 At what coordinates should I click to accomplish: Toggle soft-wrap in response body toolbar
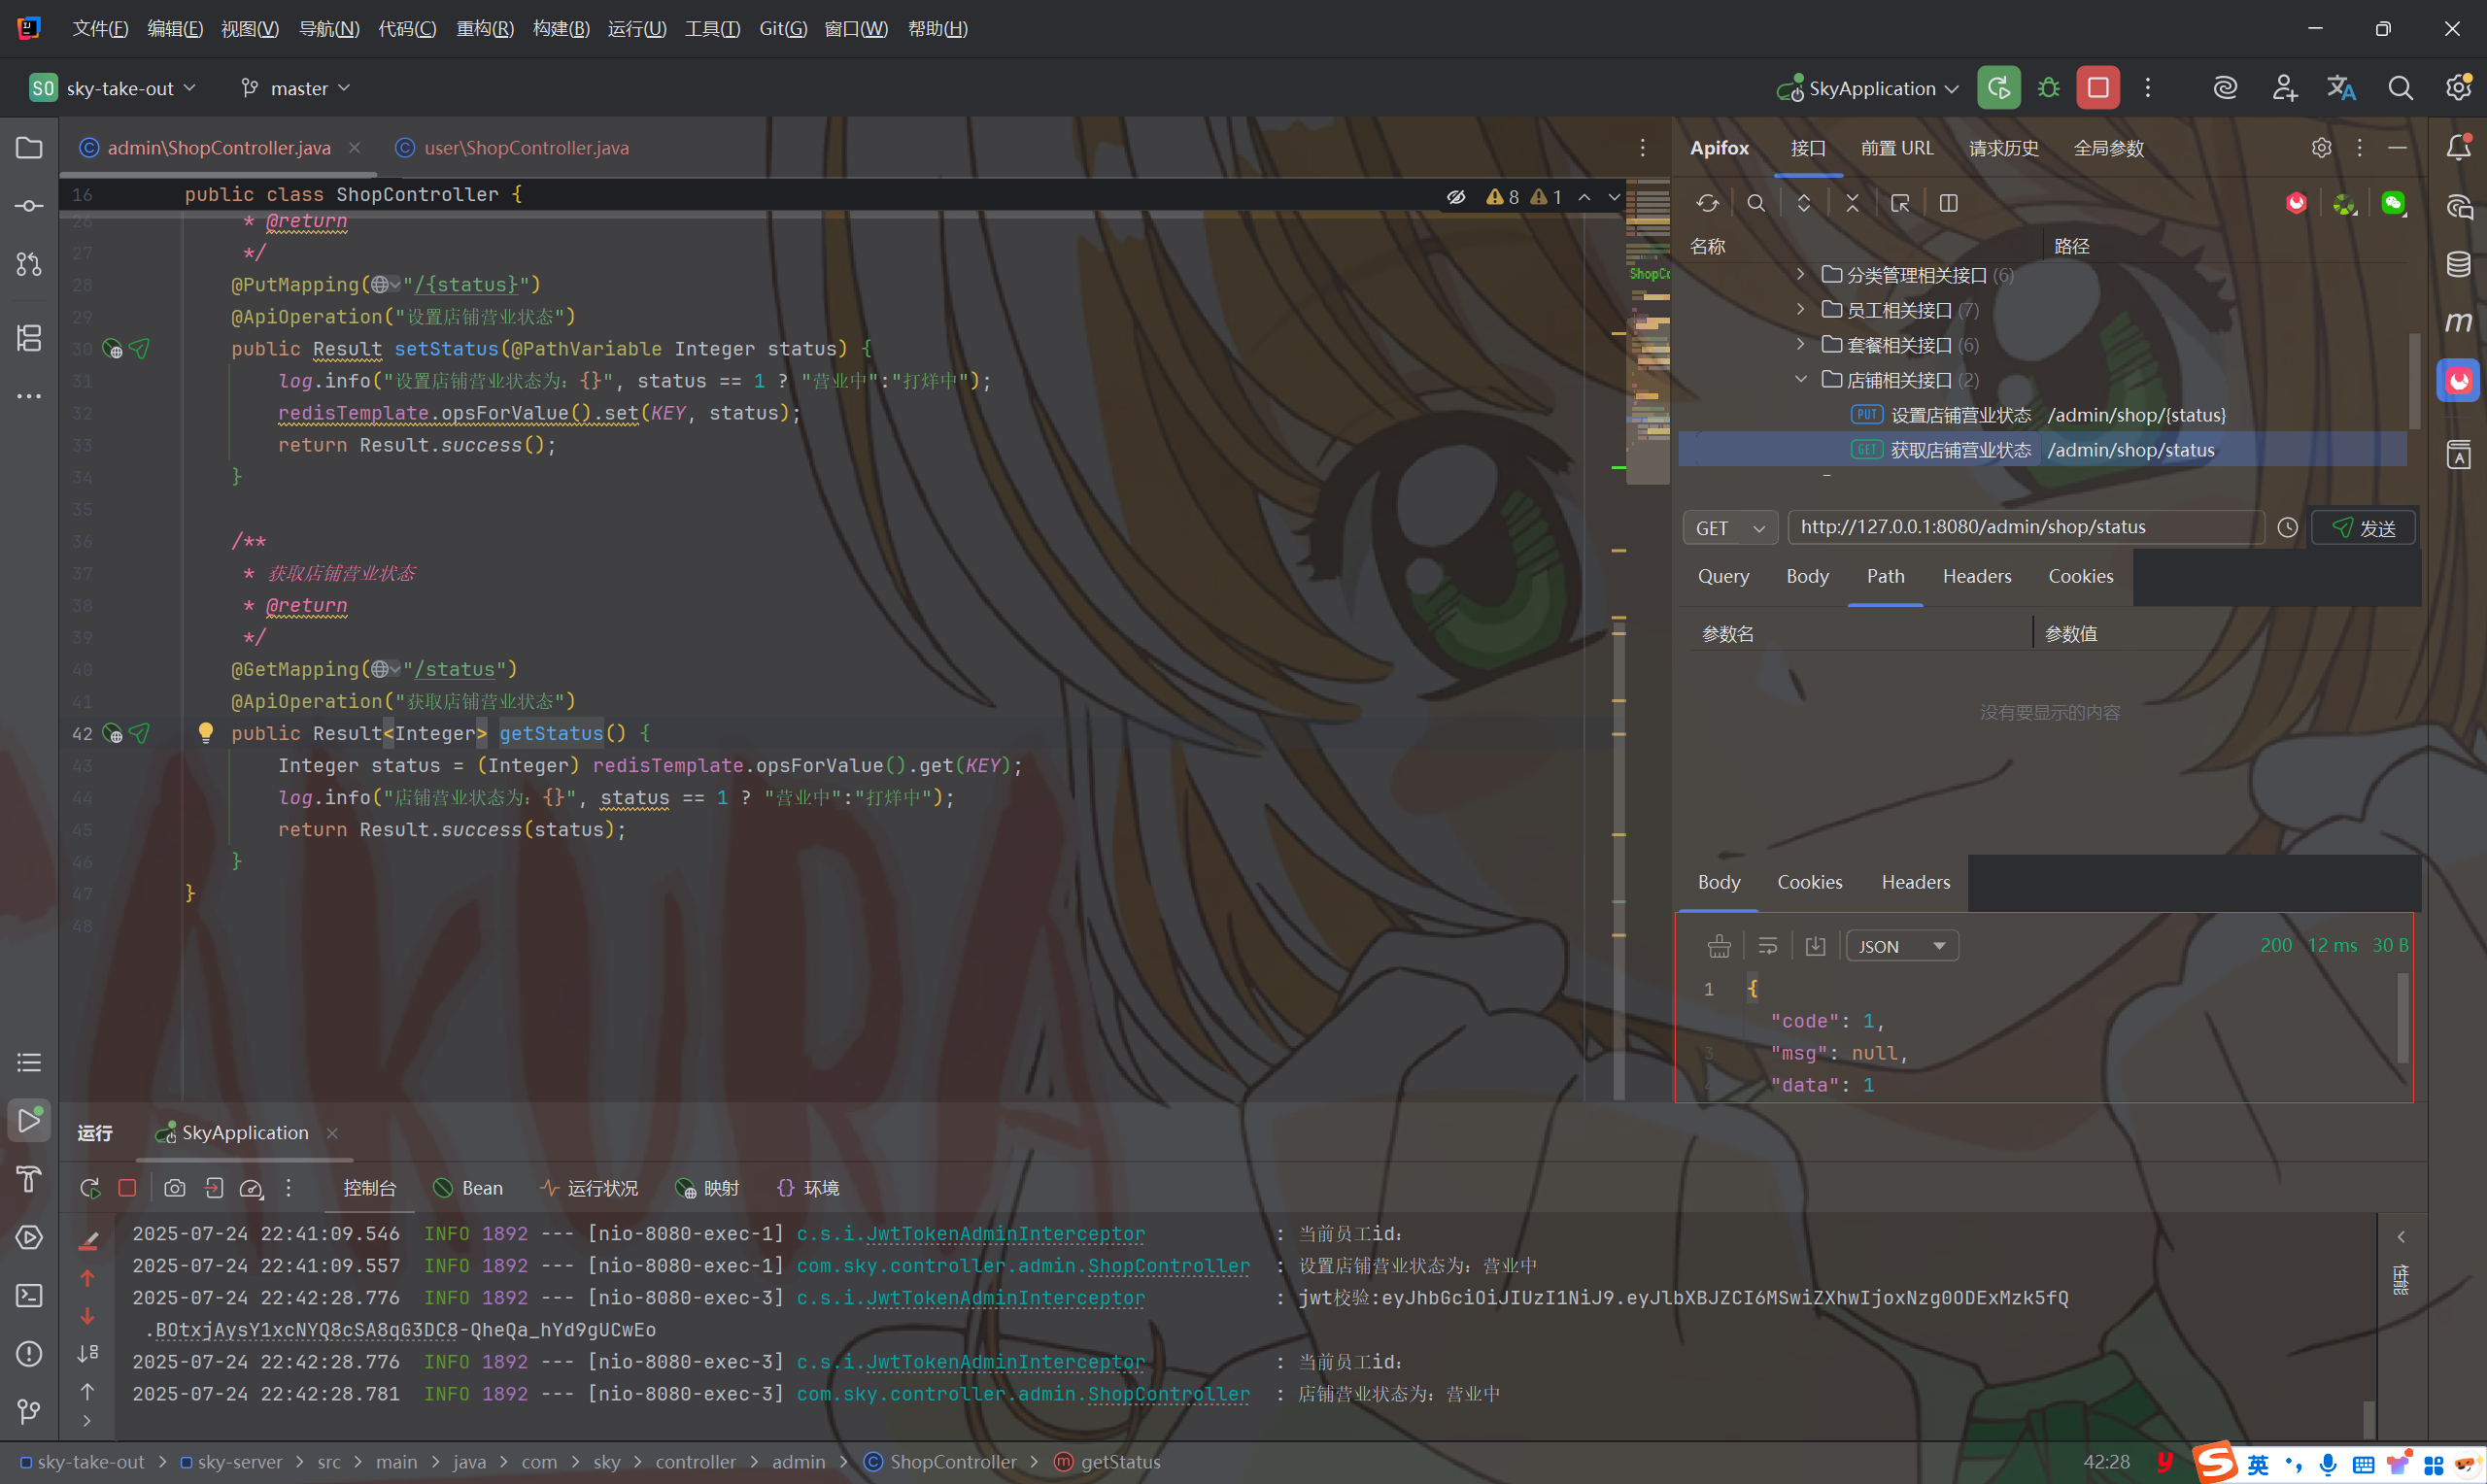1767,946
